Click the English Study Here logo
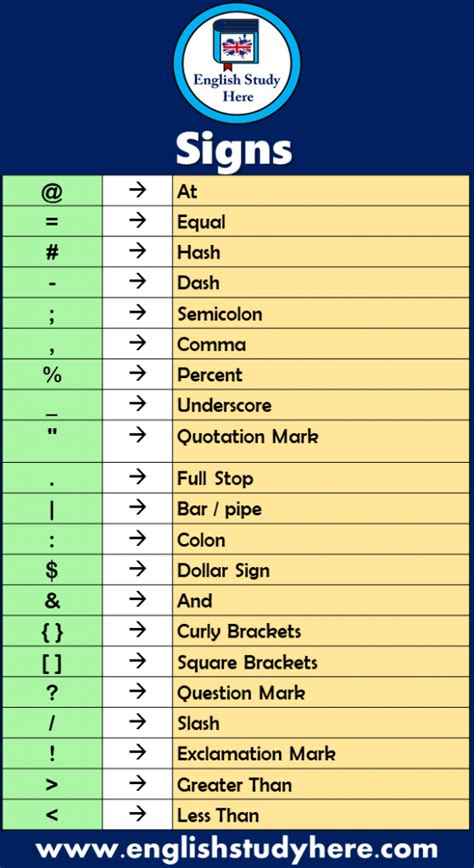 point(237,62)
